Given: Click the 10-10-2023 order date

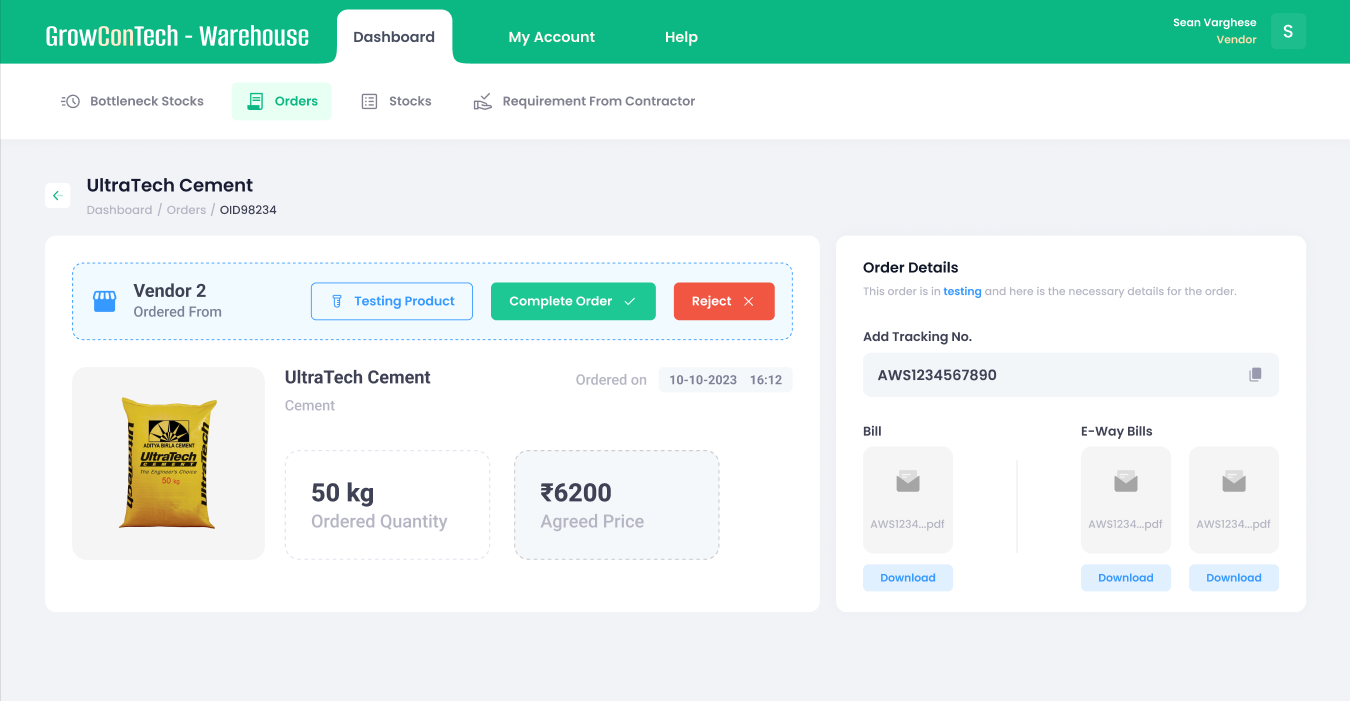Looking at the screenshot, I should [703, 380].
